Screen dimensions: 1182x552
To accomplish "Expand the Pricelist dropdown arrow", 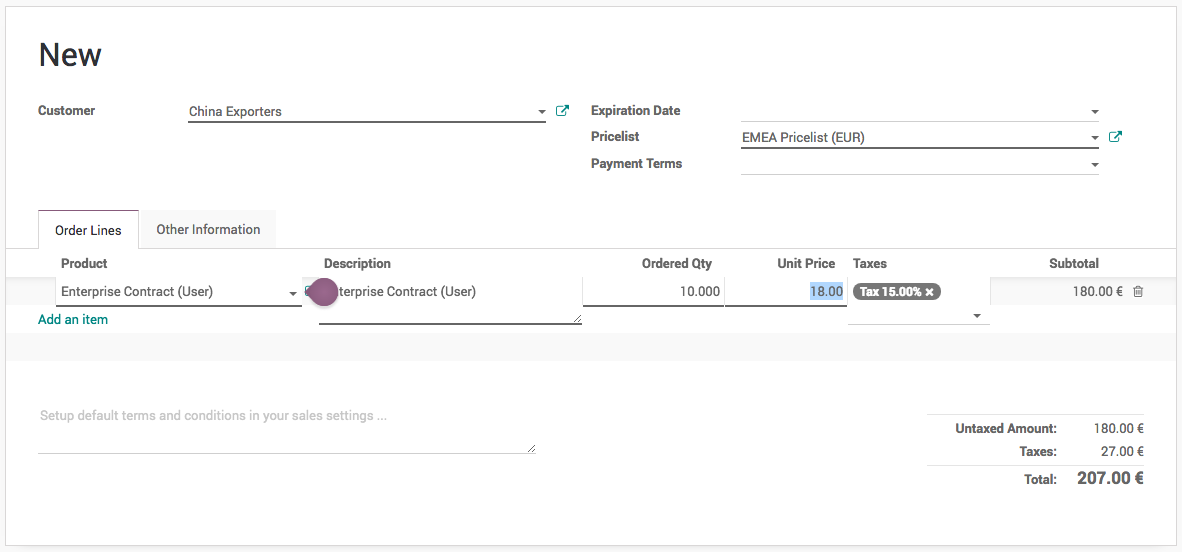I will (x=1094, y=138).
